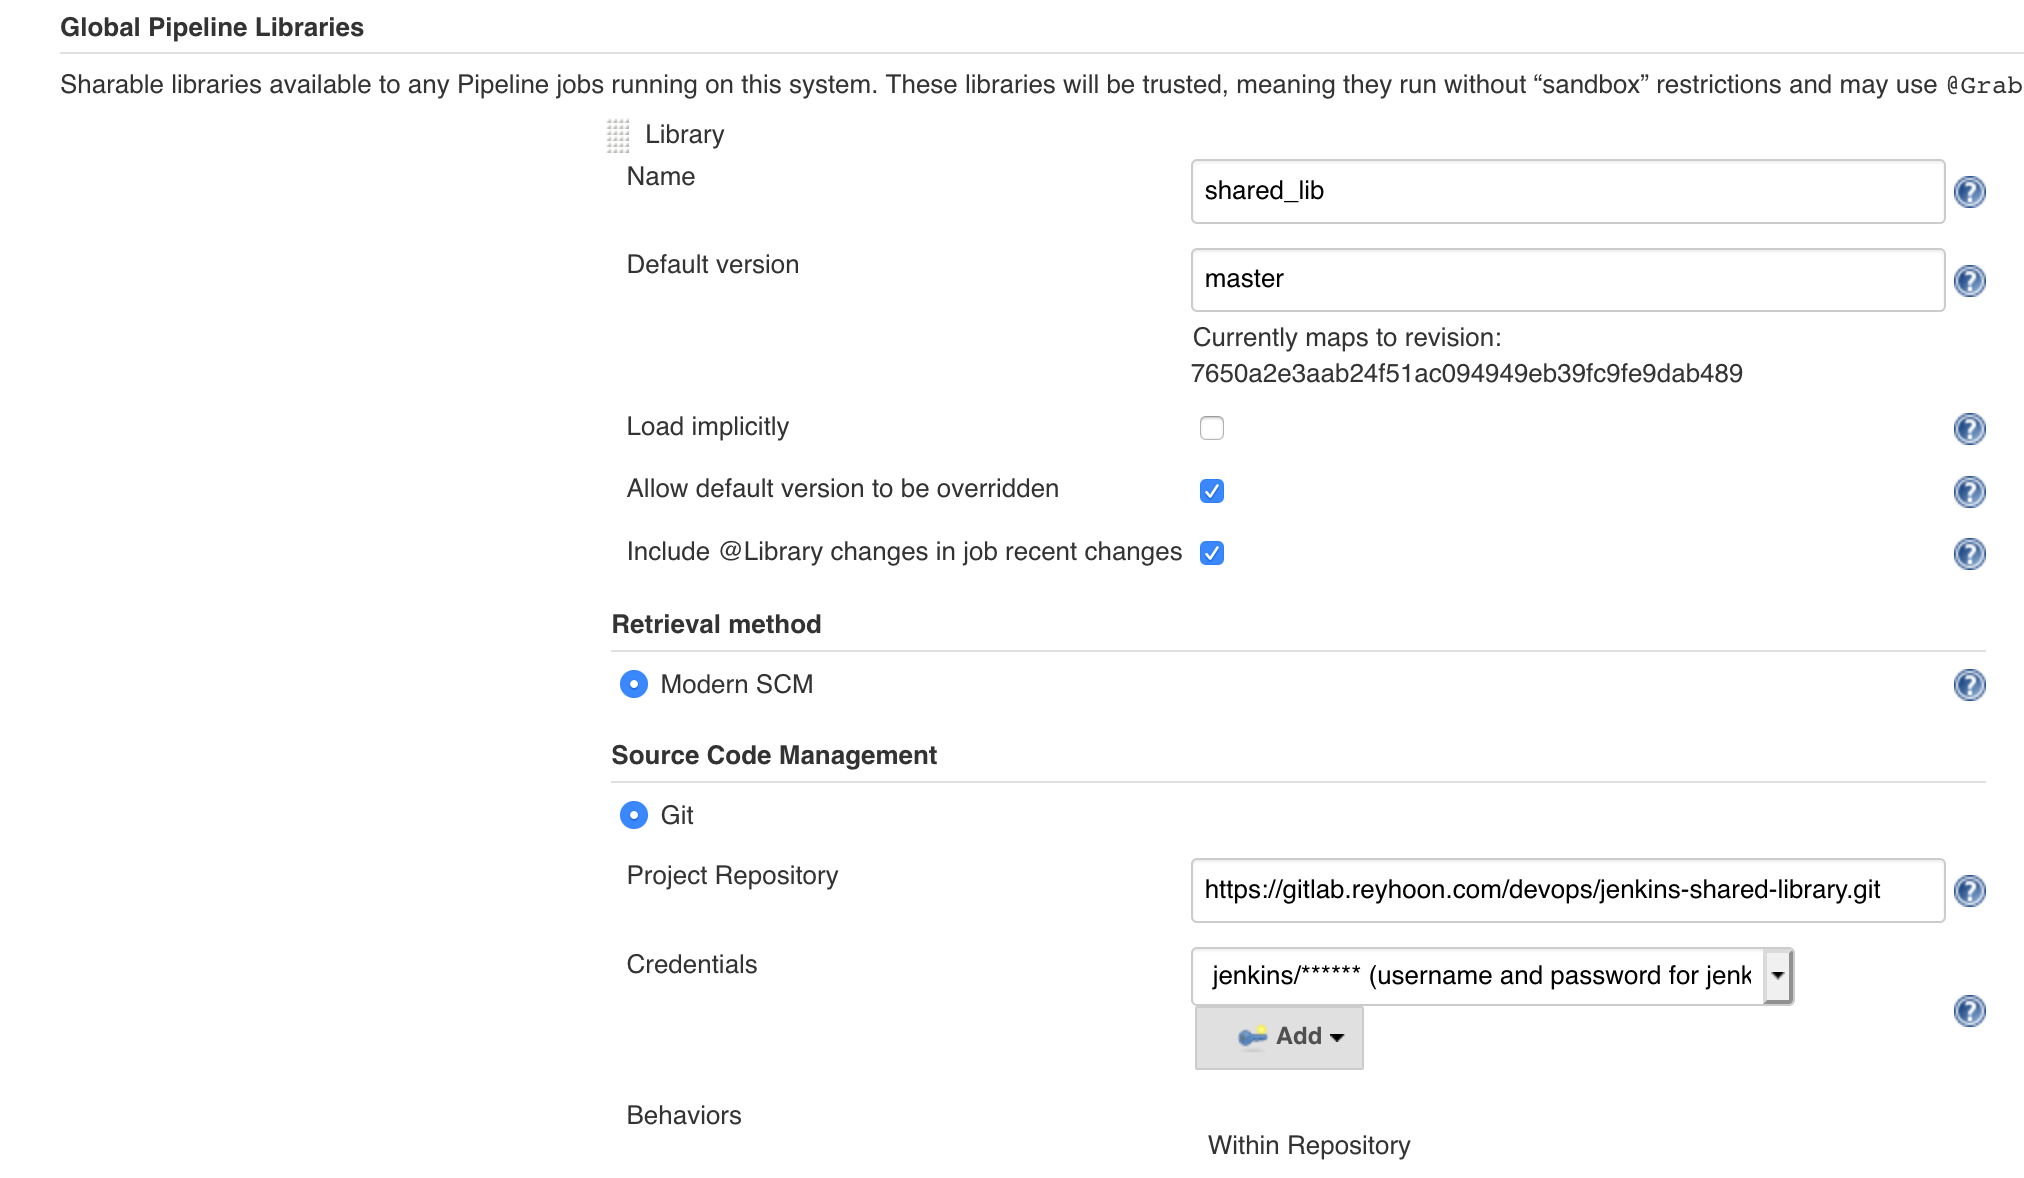Open help for Default version field
Image resolution: width=2024 pixels, height=1178 pixels.
(1969, 281)
